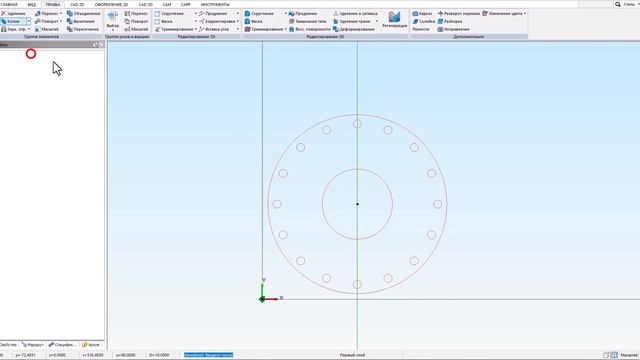
Task: Apply the Вычитание boolean tool
Action: pos(81,21)
